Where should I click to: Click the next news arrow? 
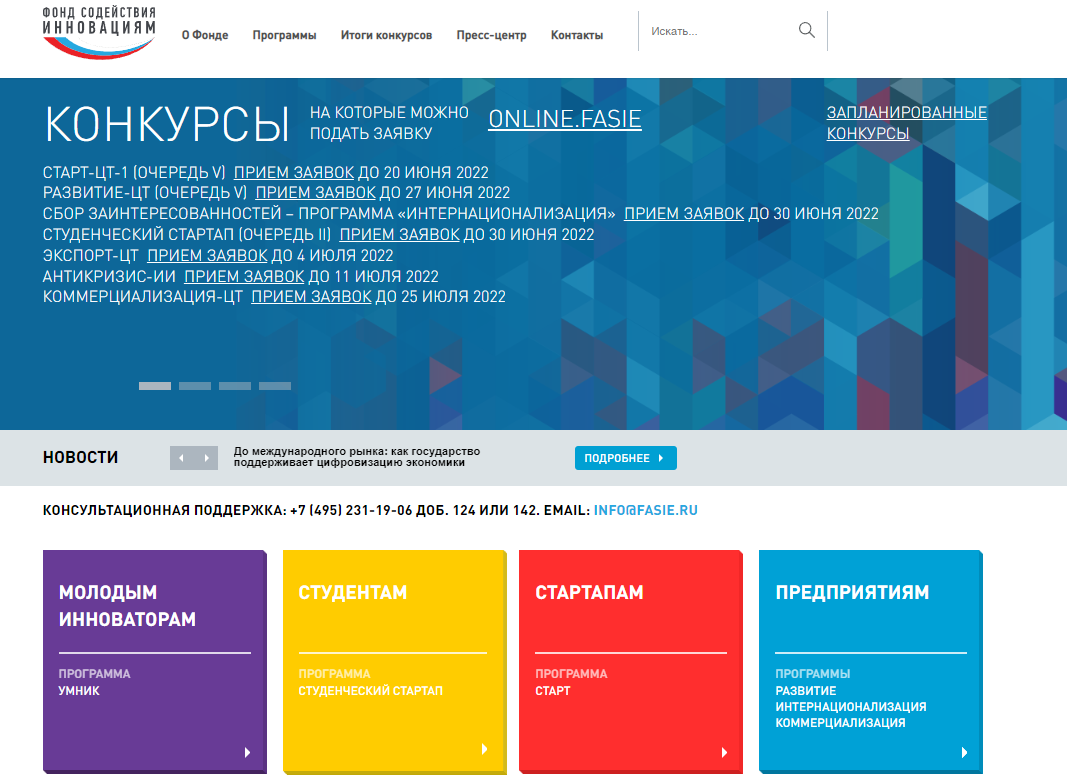click(206, 458)
